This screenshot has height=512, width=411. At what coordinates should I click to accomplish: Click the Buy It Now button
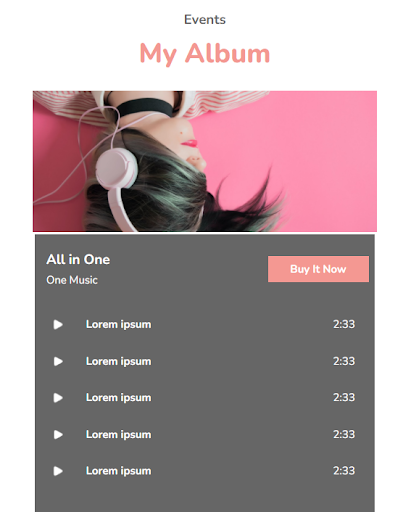(318, 269)
